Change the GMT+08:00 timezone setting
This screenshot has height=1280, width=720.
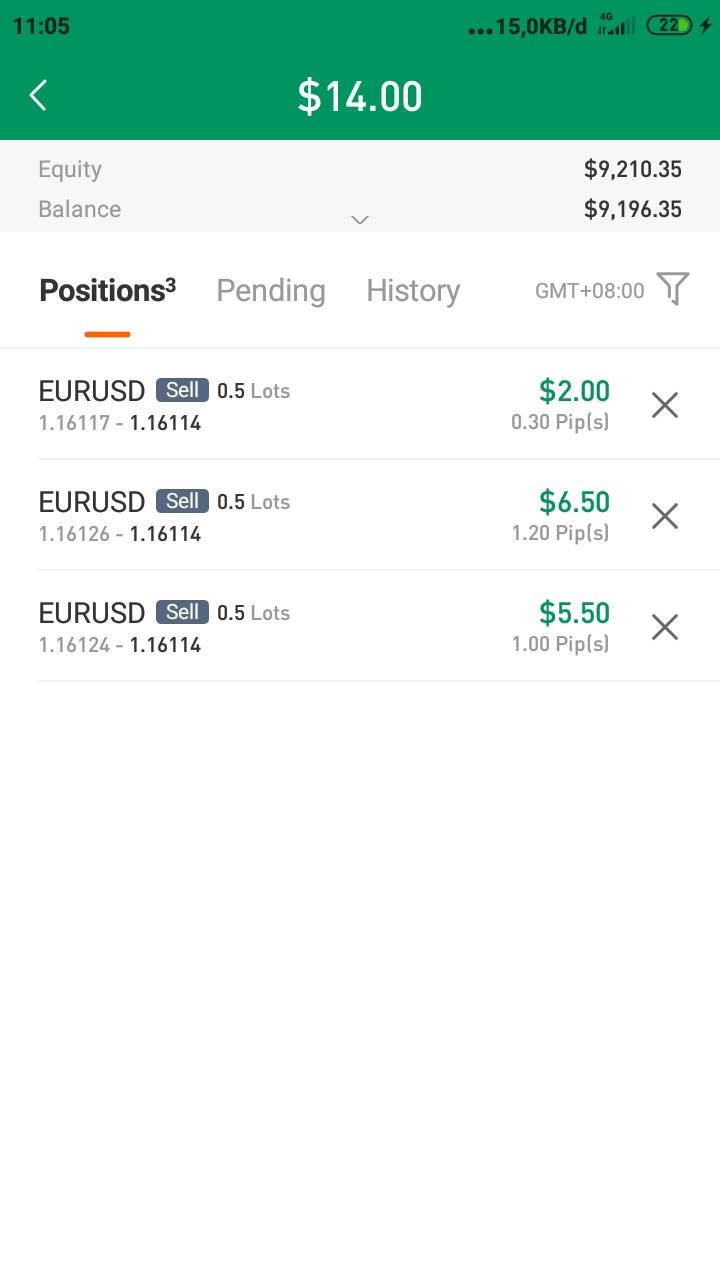coord(590,291)
